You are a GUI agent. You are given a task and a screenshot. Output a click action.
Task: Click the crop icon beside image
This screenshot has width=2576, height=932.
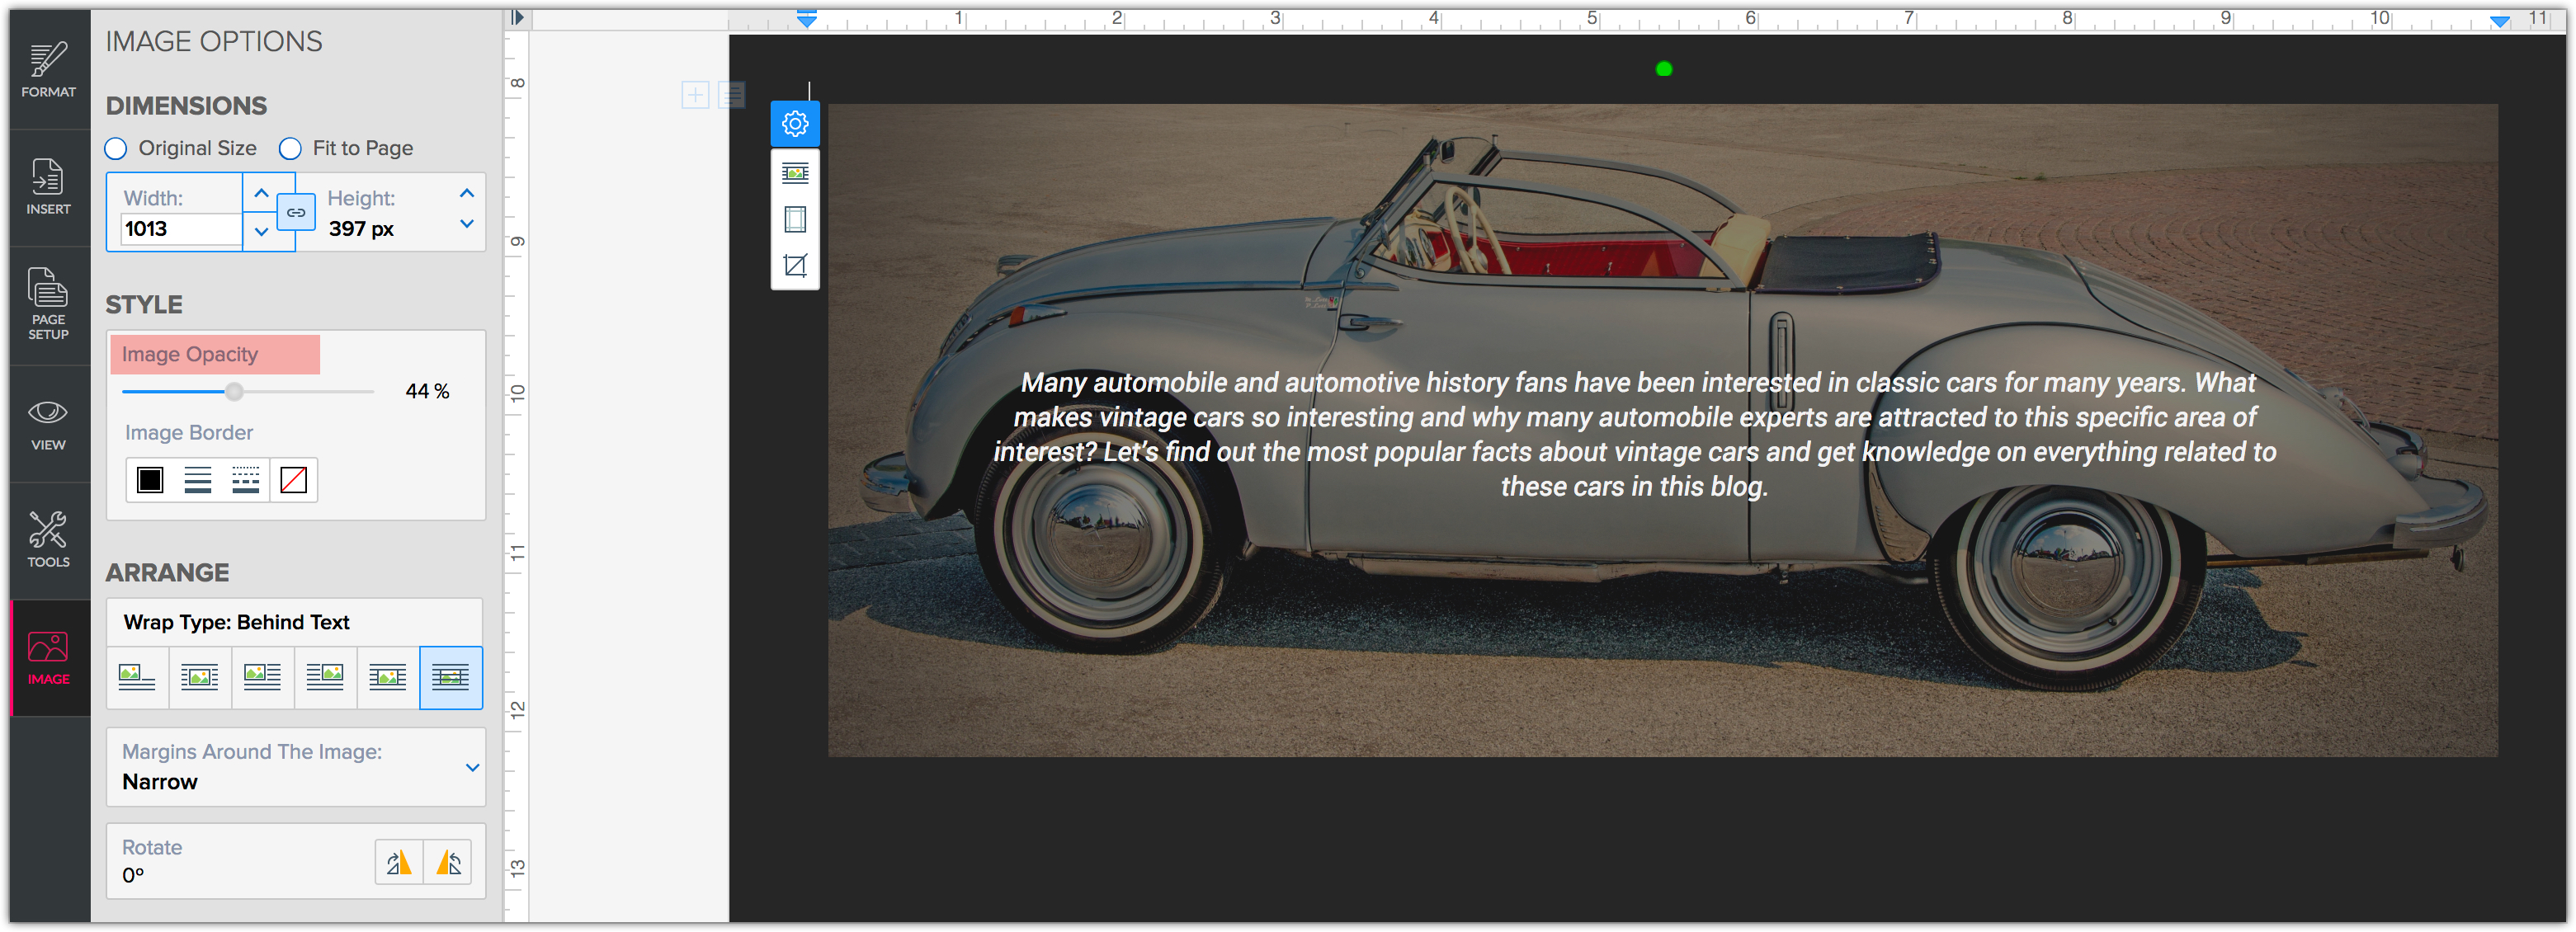pos(795,265)
